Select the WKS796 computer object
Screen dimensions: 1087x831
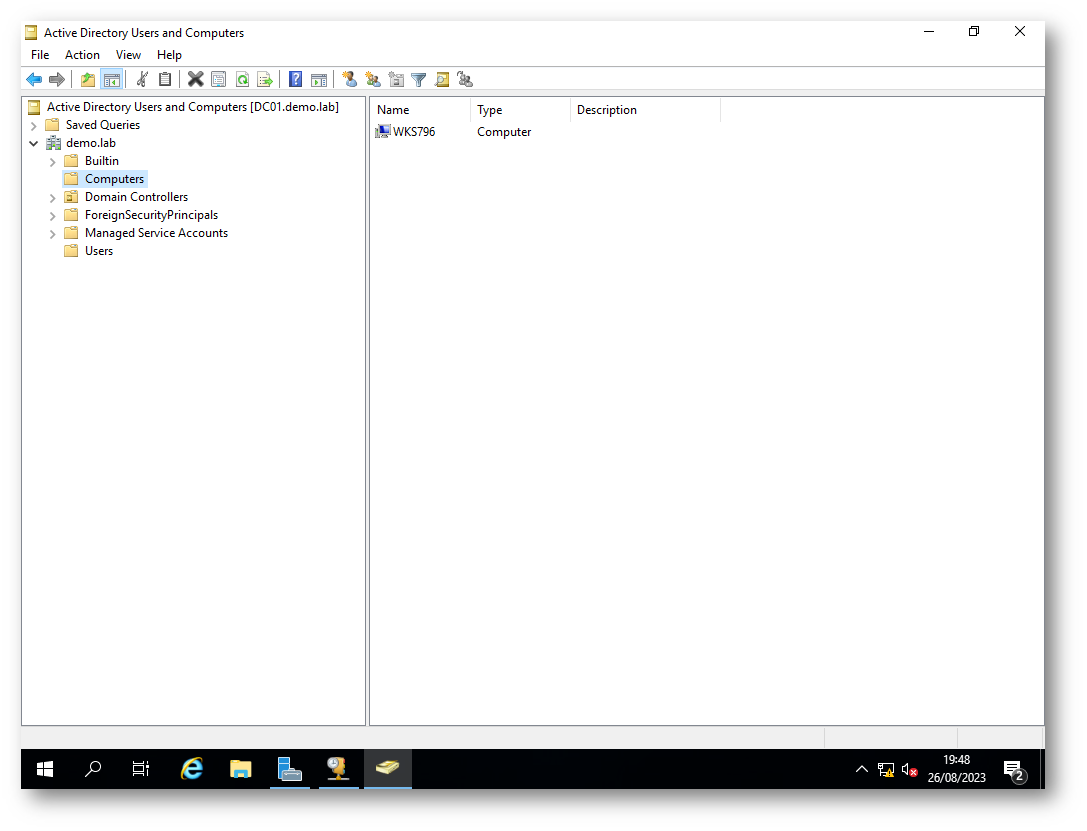pos(414,132)
